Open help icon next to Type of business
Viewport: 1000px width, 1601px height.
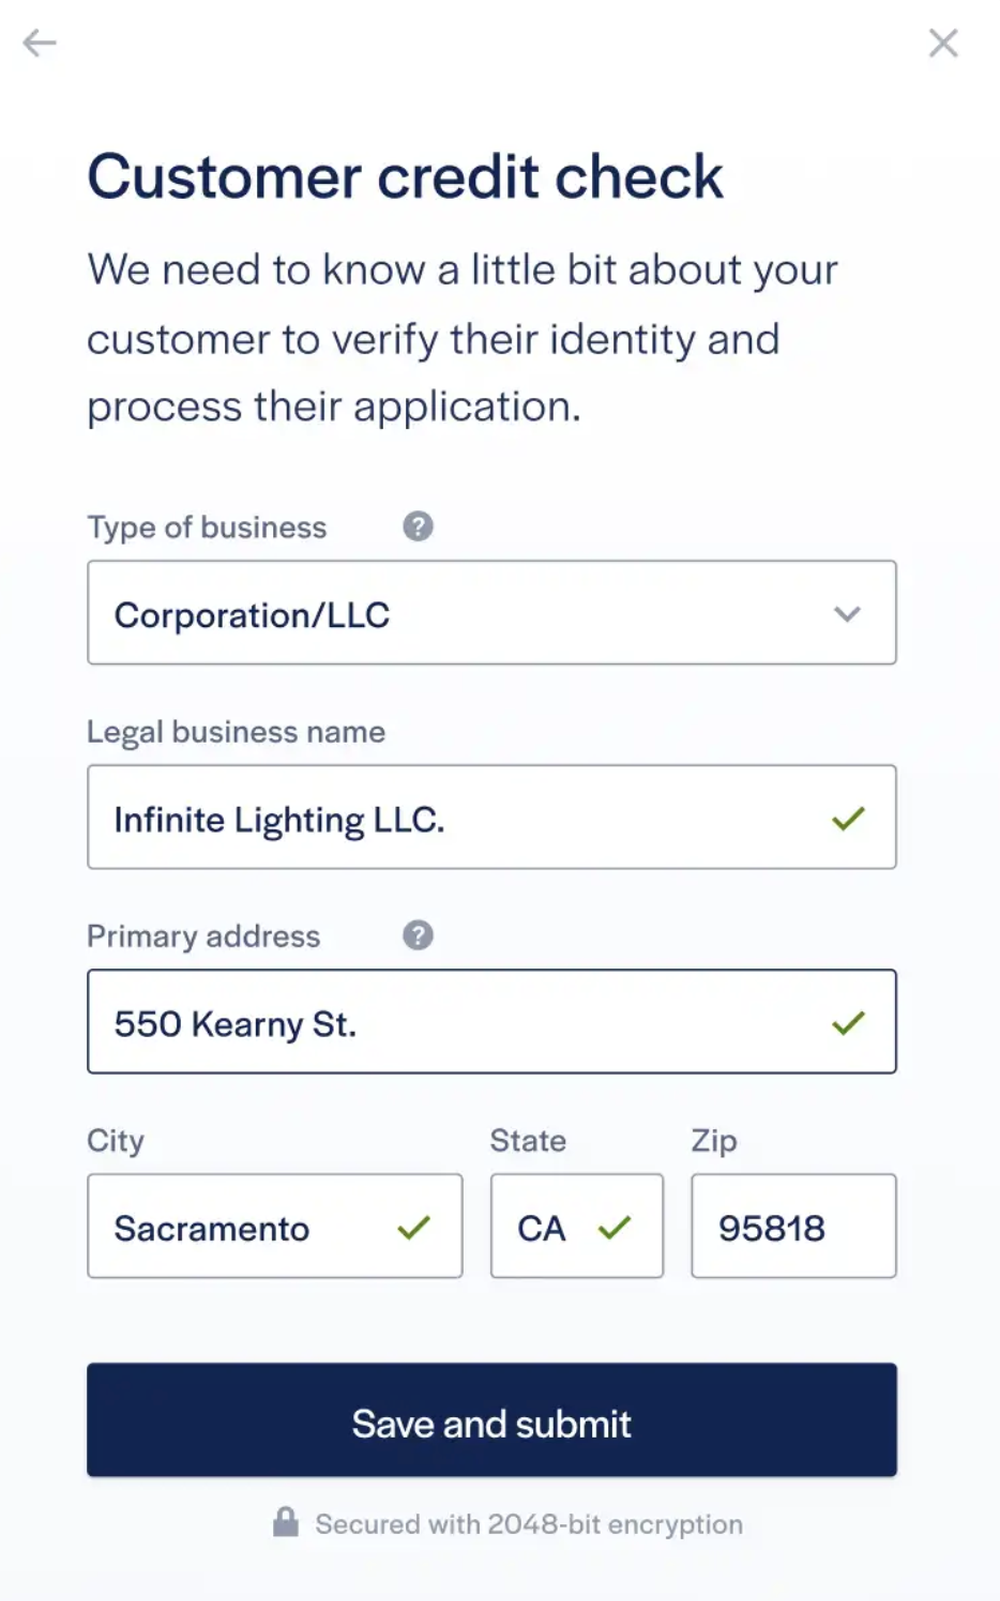tap(418, 526)
